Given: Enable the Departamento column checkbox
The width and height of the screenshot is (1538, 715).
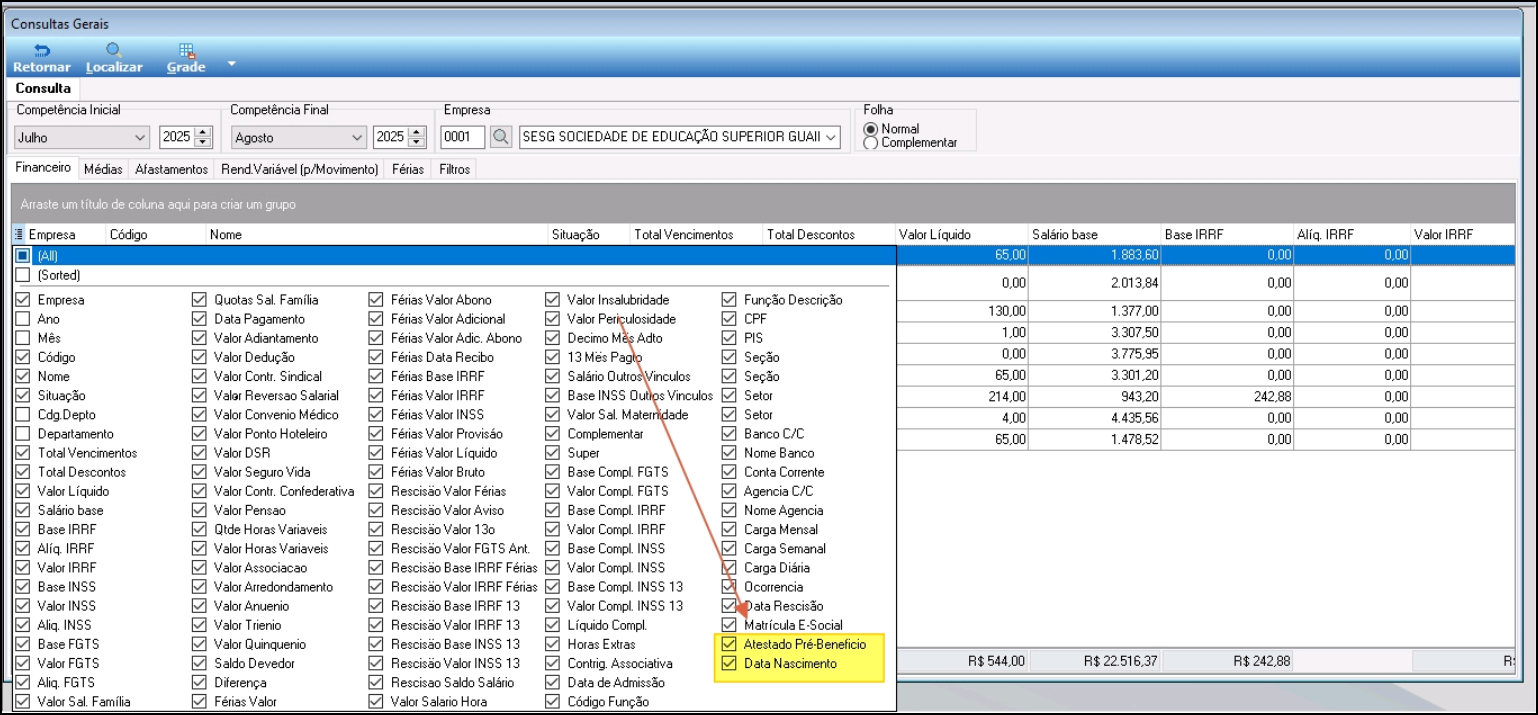Looking at the screenshot, I should [23, 434].
